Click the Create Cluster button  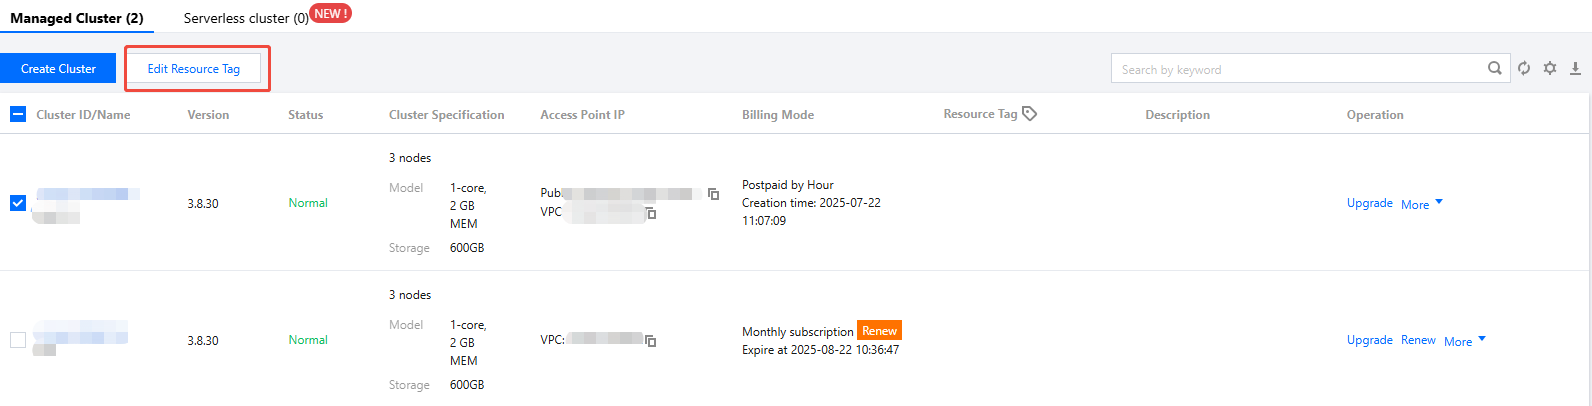(58, 69)
